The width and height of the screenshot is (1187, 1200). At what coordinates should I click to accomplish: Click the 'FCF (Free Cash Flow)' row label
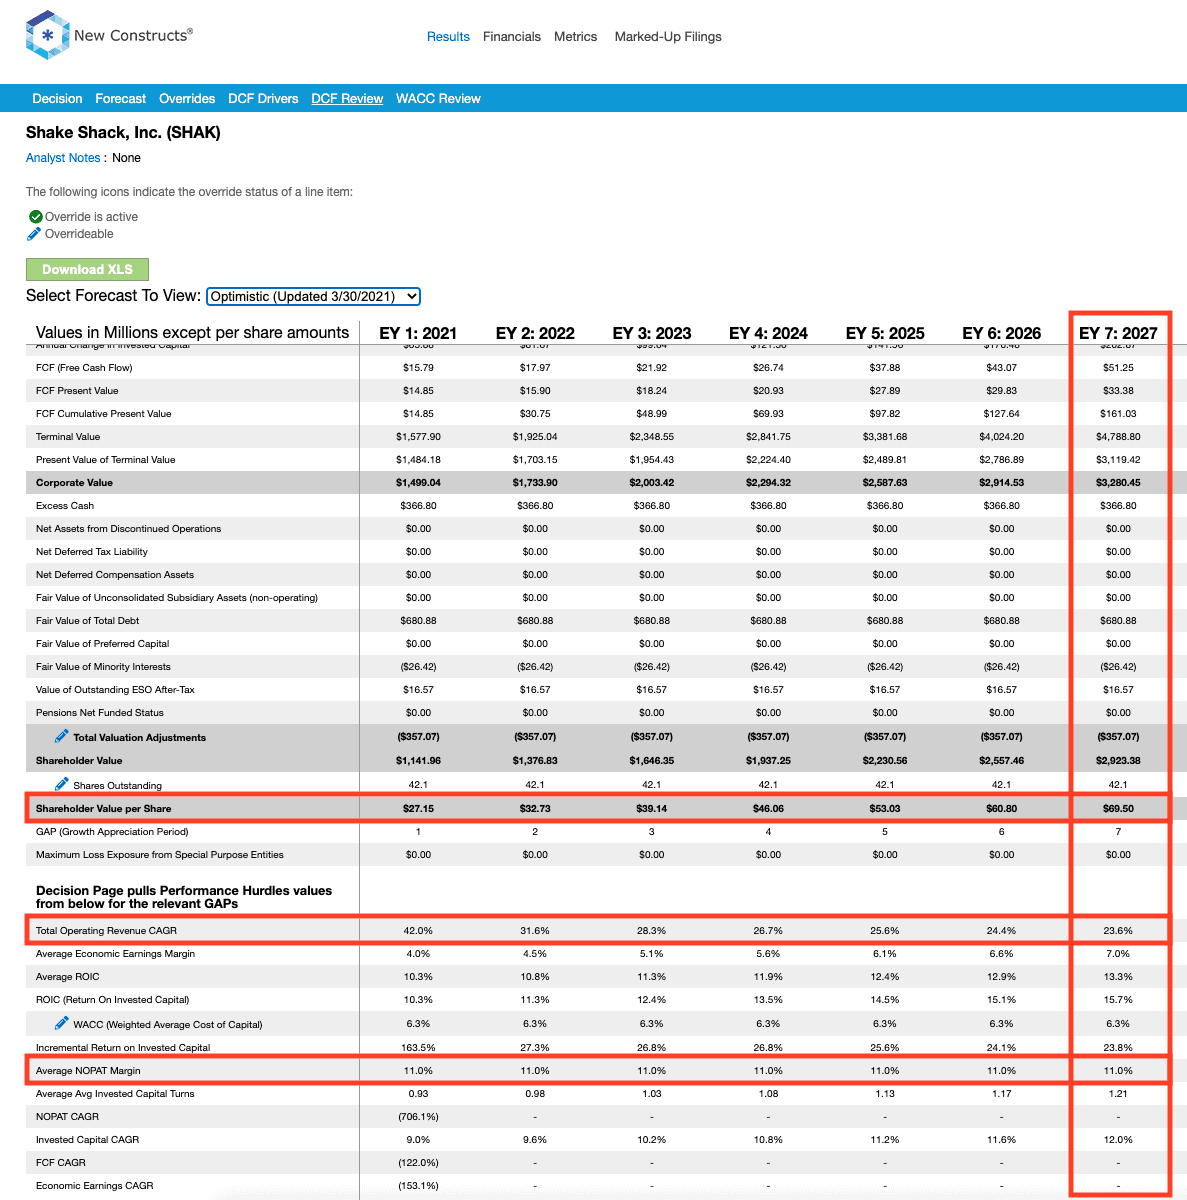pos(84,368)
